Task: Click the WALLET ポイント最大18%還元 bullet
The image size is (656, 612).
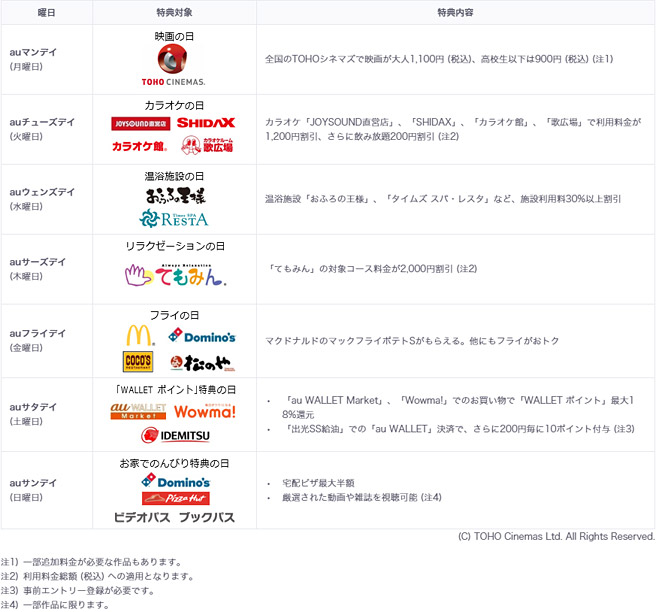Action: coord(458,407)
